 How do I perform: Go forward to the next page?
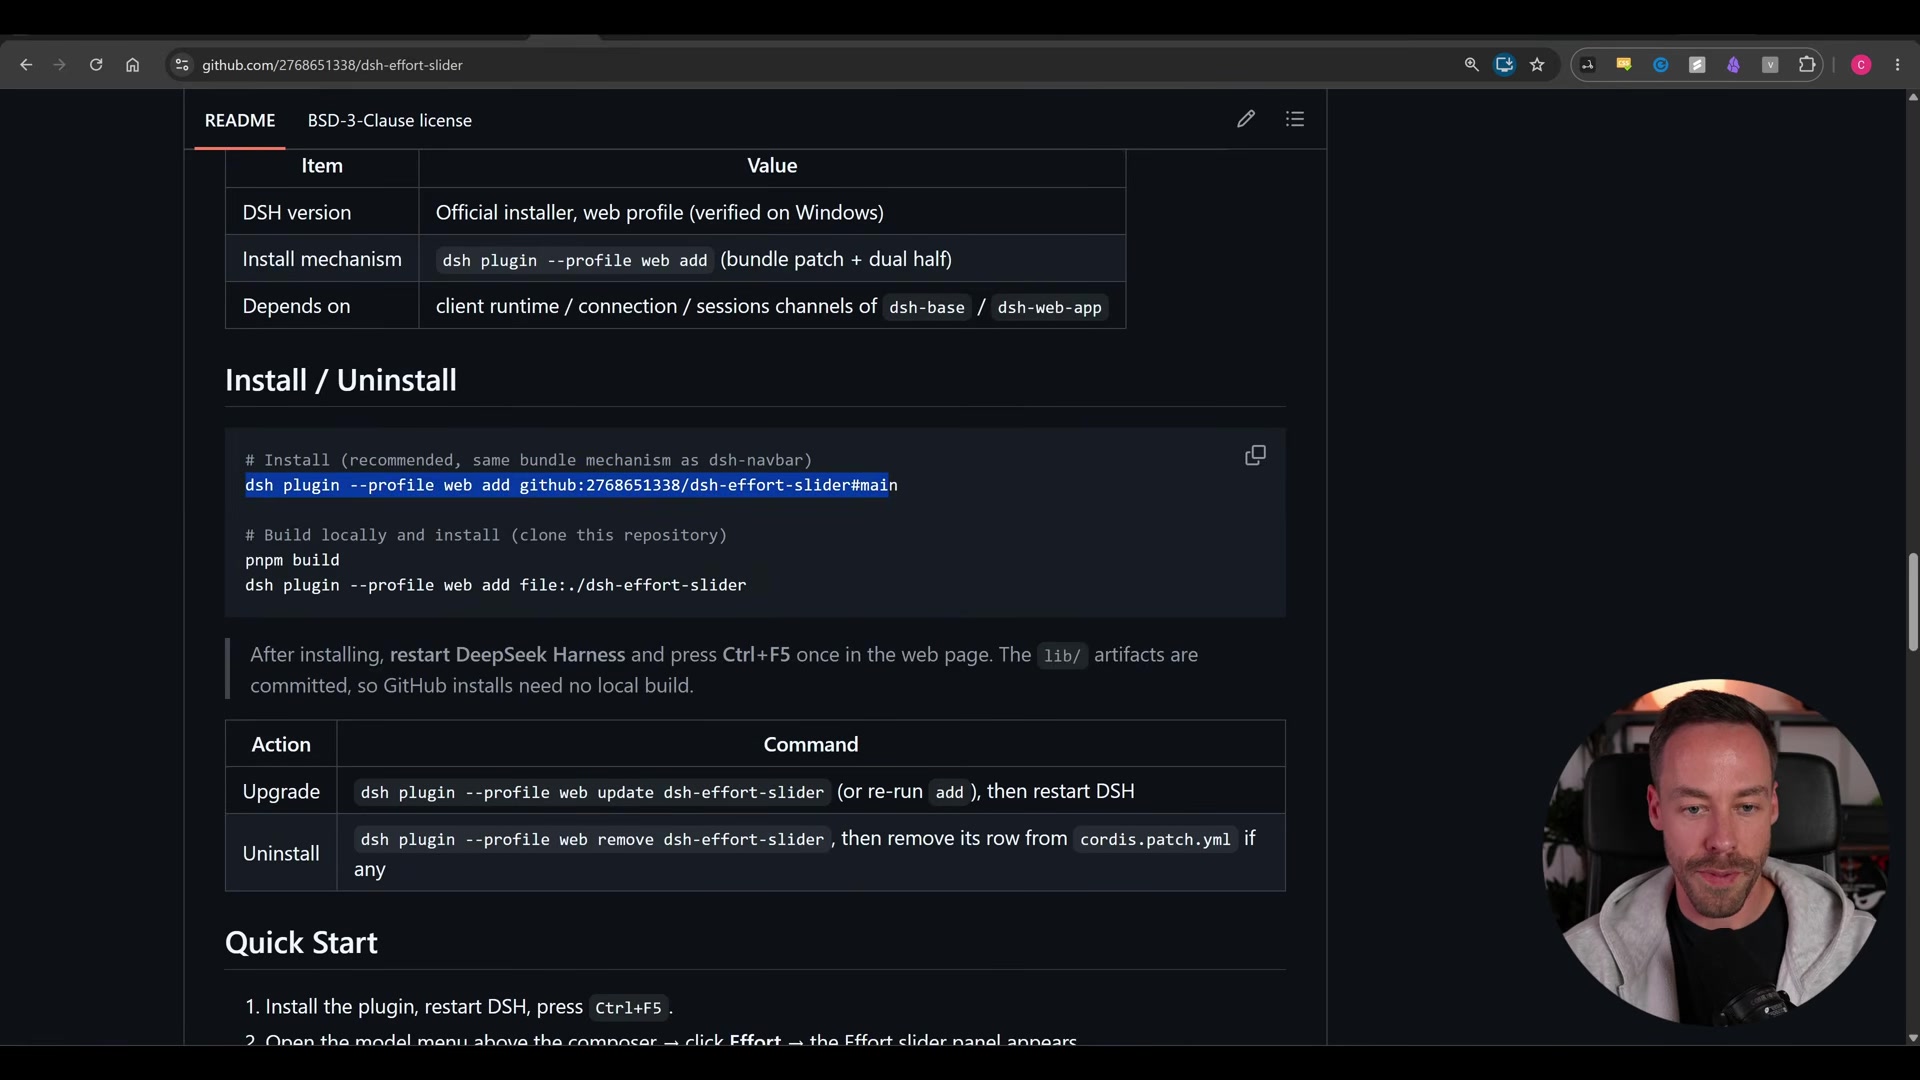pos(60,65)
